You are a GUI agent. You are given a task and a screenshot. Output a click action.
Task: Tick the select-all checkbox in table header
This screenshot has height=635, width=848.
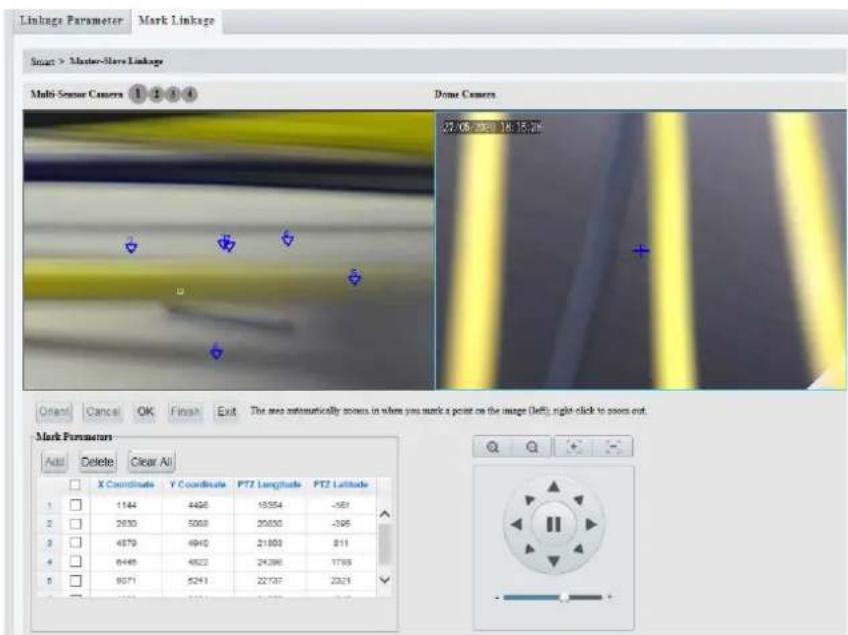[75, 485]
